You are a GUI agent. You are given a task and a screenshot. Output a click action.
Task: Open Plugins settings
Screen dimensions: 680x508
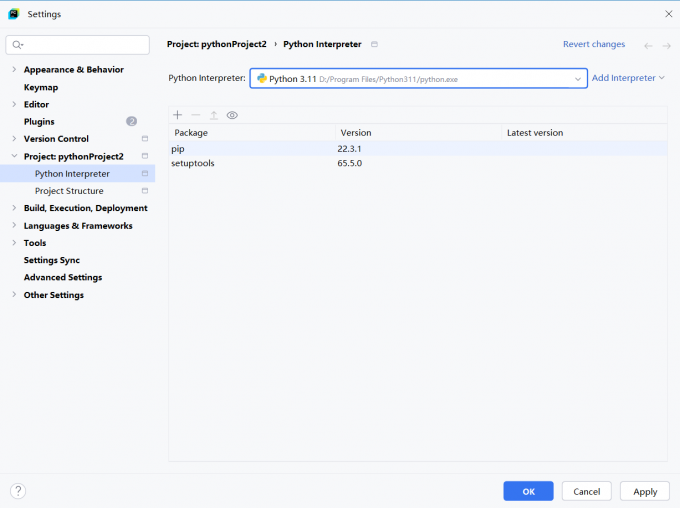(x=39, y=122)
